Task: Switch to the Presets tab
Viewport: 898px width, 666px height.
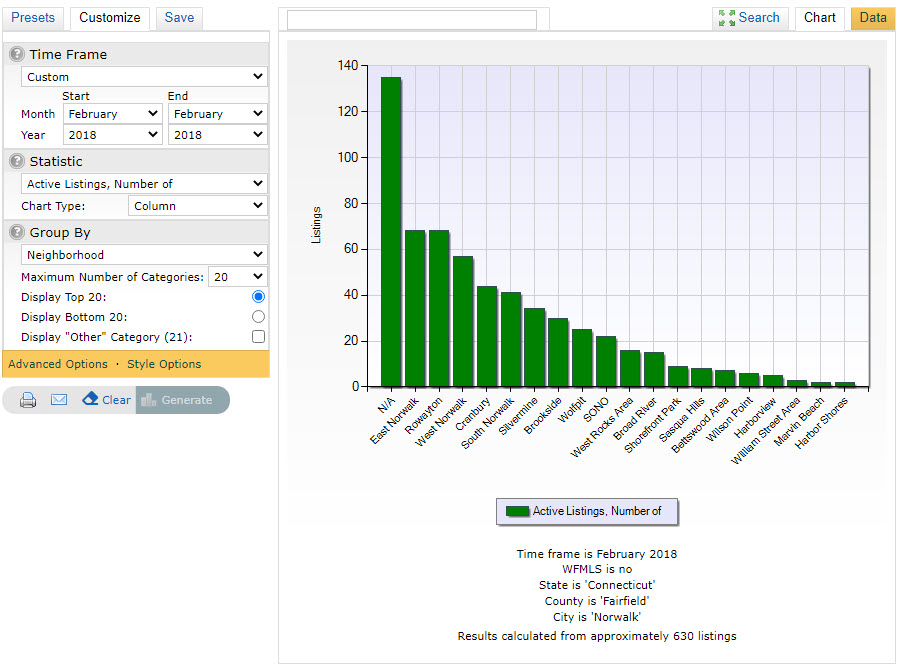Action: (x=33, y=18)
